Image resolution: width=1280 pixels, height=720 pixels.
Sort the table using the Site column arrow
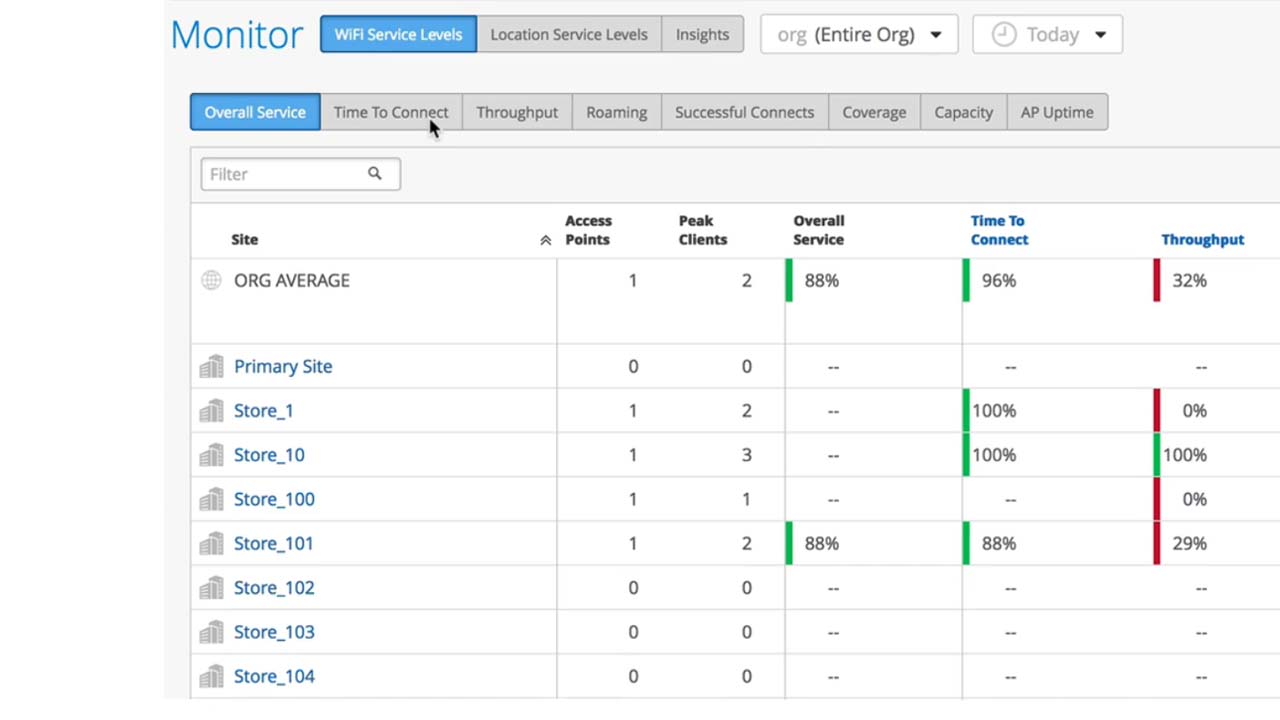[545, 240]
